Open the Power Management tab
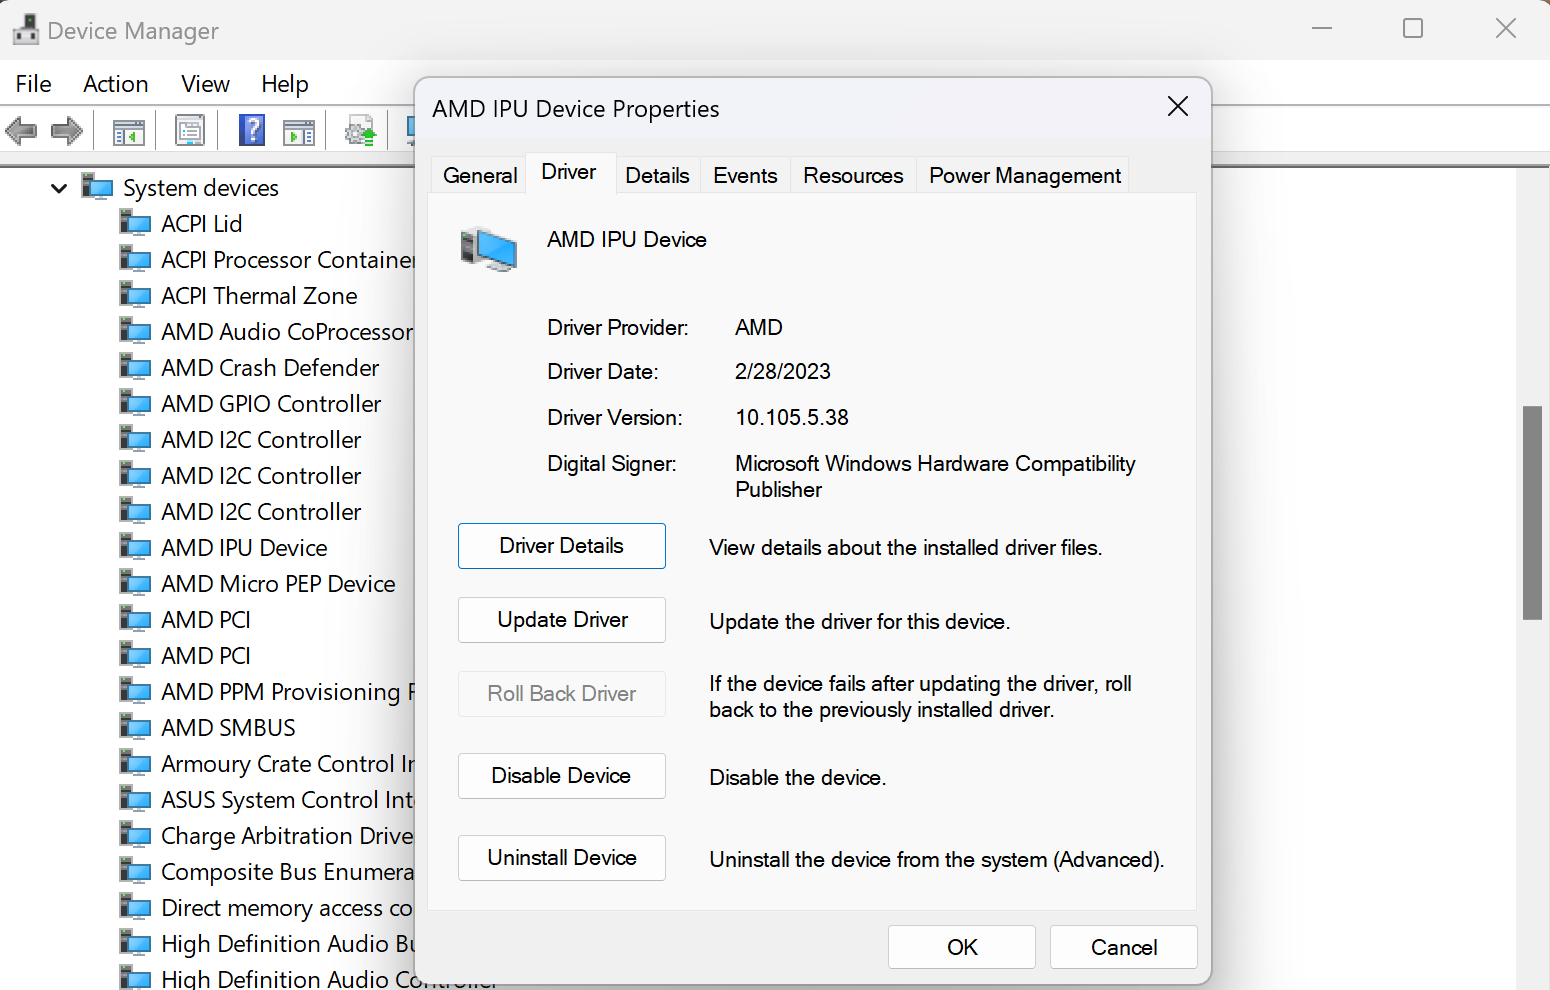The height and width of the screenshot is (990, 1550). point(1025,175)
